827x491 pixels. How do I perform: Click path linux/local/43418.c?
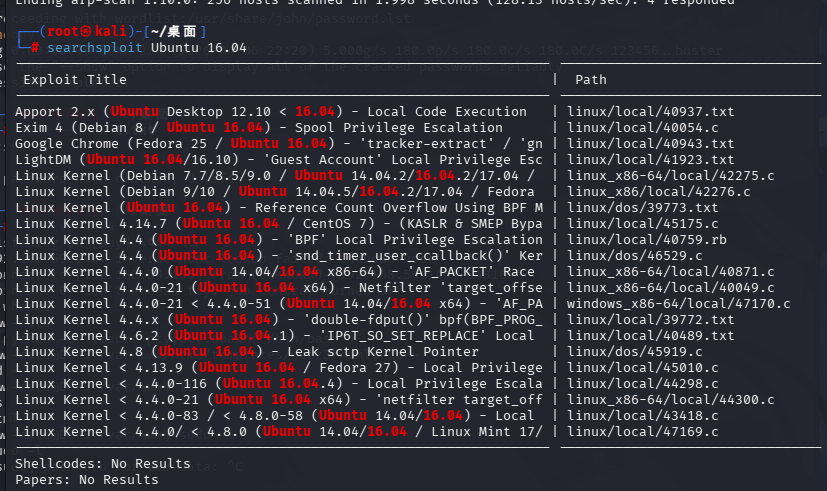pyautogui.click(x=642, y=416)
